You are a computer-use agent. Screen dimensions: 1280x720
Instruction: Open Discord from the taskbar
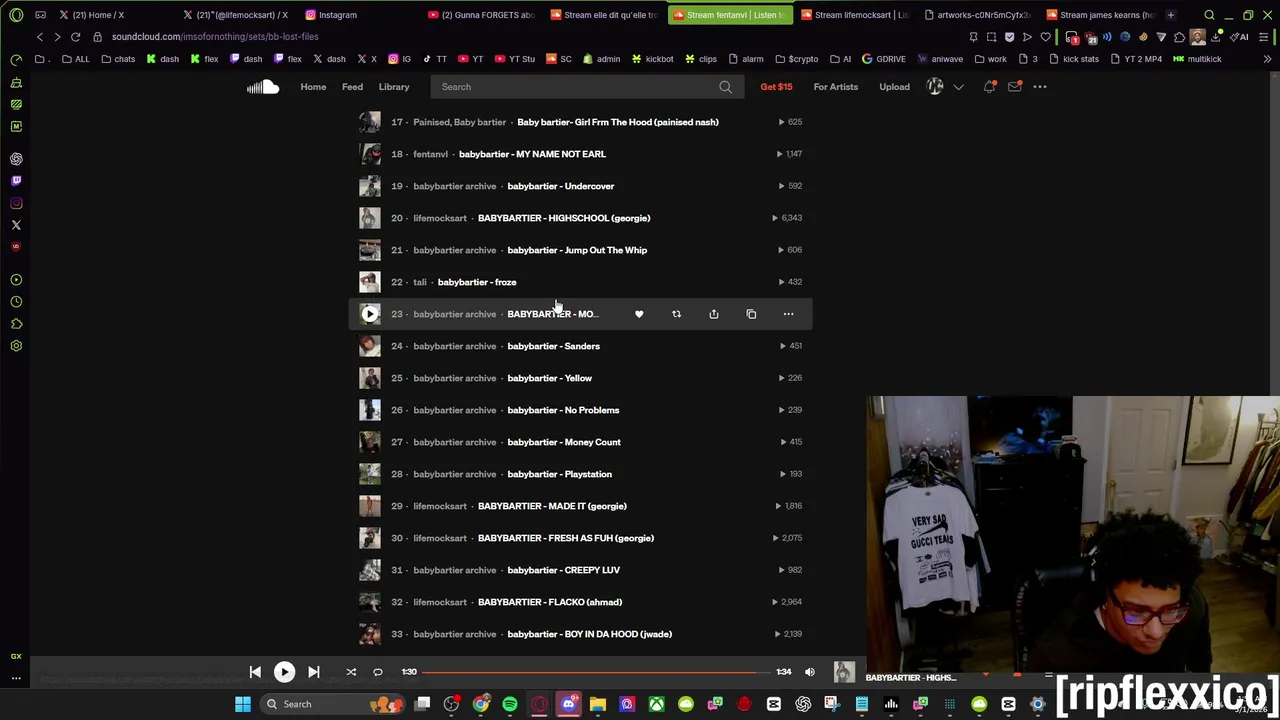pyautogui.click(x=569, y=704)
